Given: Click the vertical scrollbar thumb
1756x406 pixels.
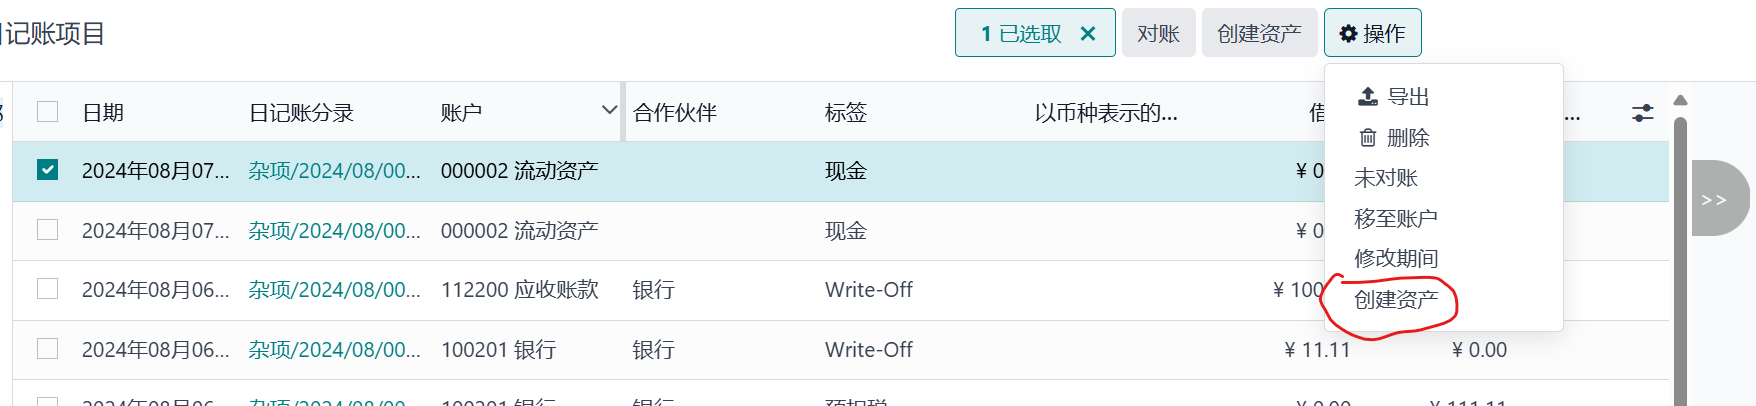Looking at the screenshot, I should (x=1681, y=260).
